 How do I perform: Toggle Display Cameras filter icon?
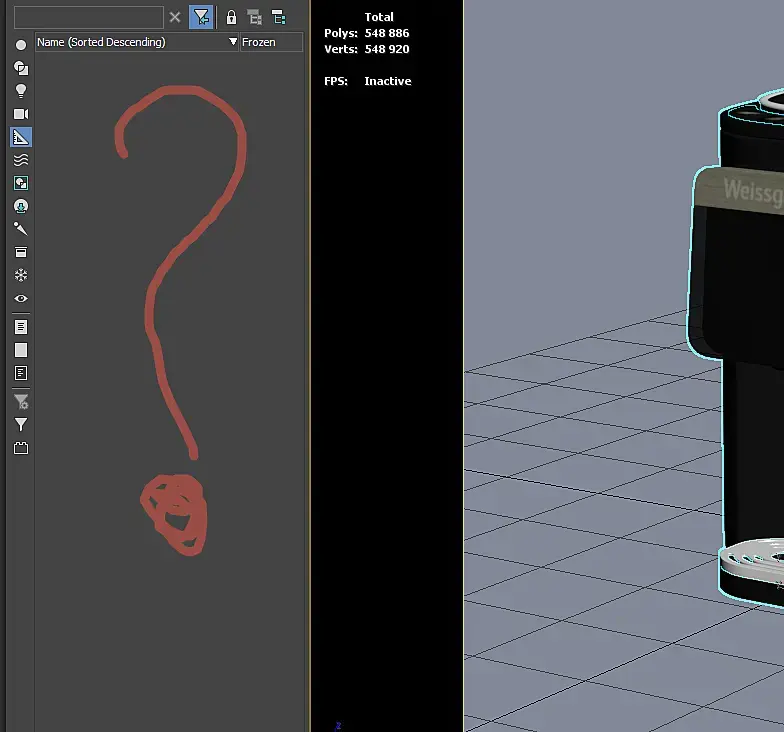pyautogui.click(x=20, y=114)
